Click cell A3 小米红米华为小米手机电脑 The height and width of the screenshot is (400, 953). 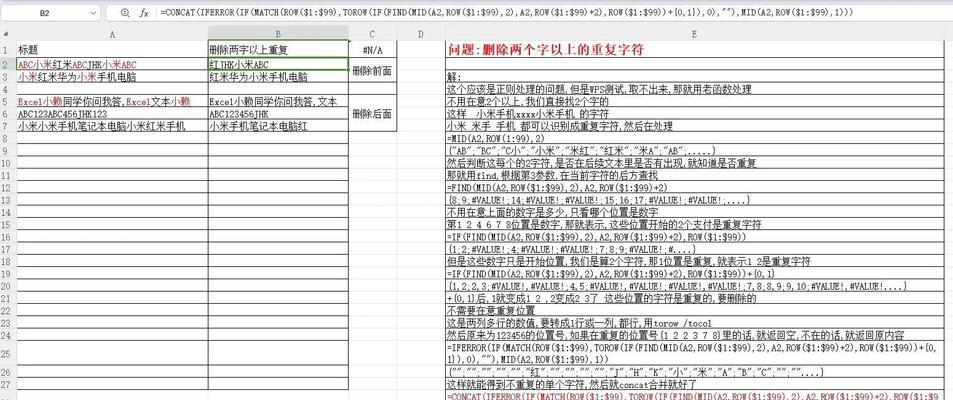pyautogui.click(x=112, y=77)
